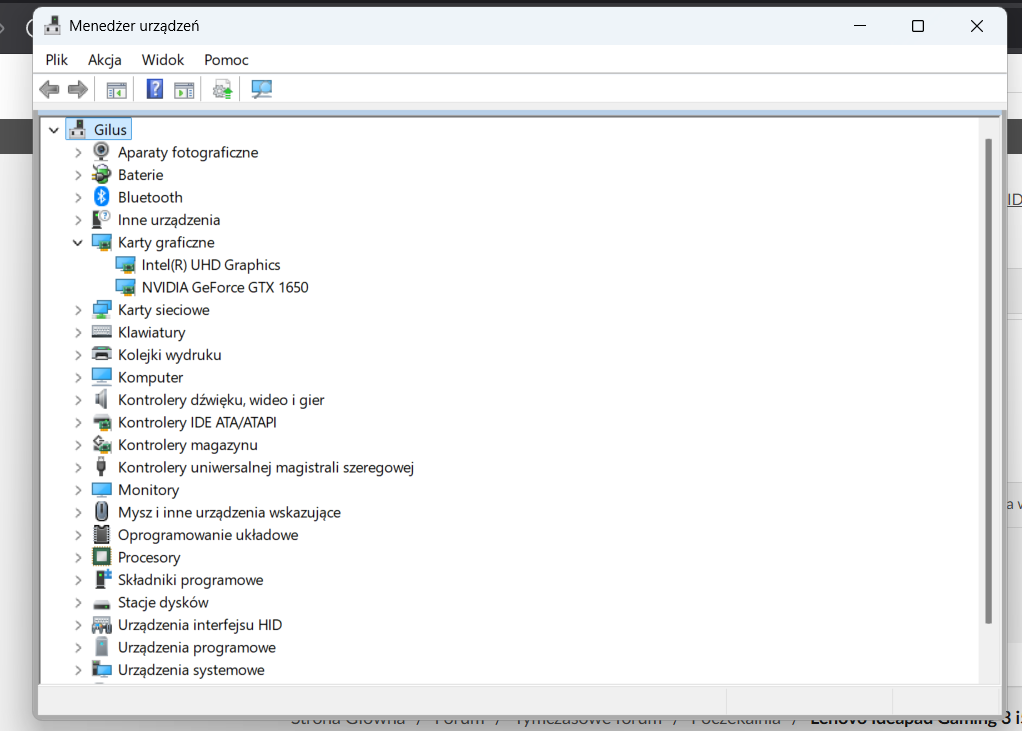This screenshot has height=731, width=1022.
Task: Select the Komputer category label
Action: 151,377
